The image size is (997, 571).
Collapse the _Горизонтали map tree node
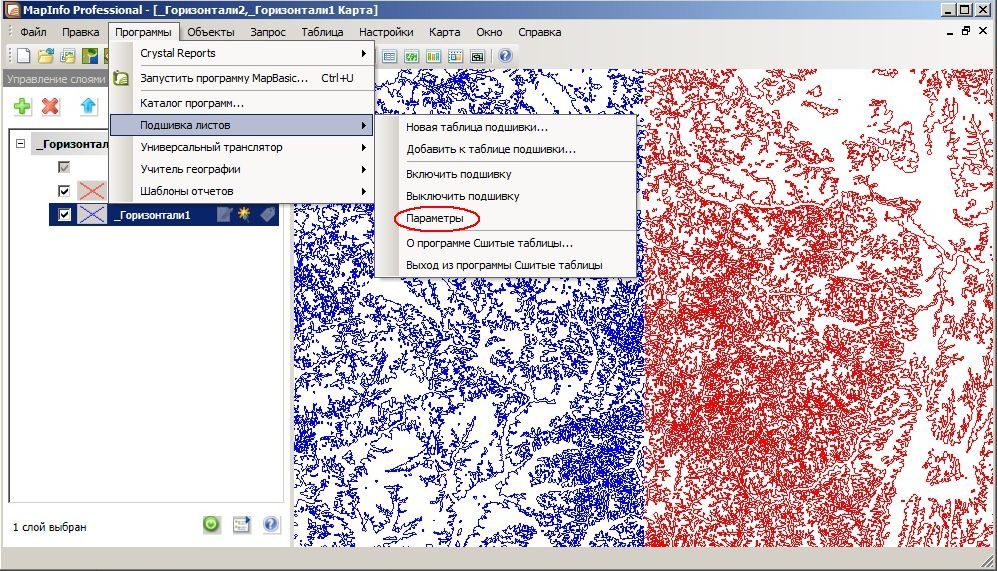(20, 144)
